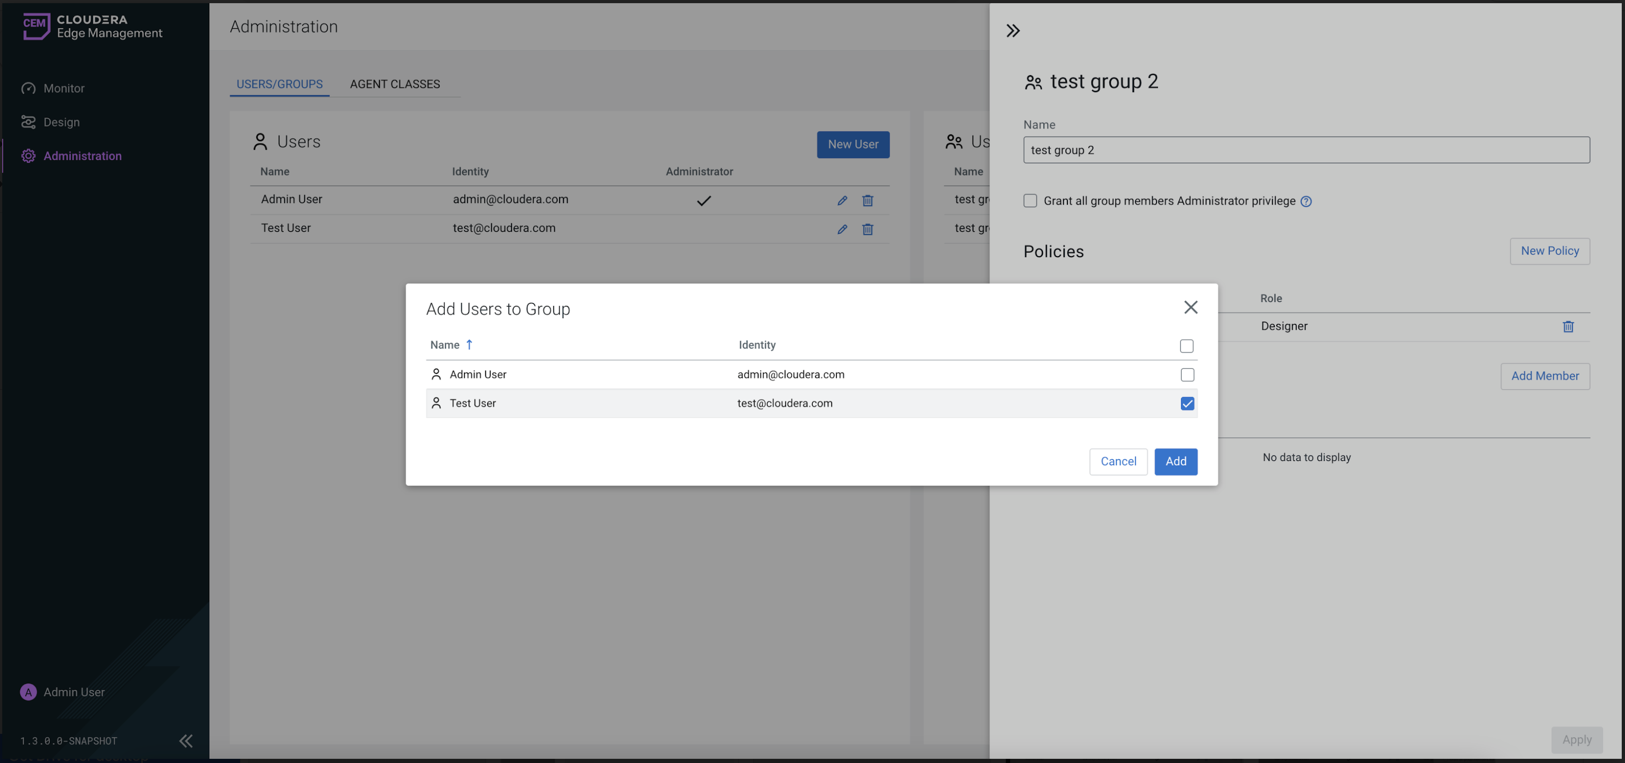Screen dimensions: 1625x763
Task: Close the Add Users to Group dialog
Action: [1190, 307]
